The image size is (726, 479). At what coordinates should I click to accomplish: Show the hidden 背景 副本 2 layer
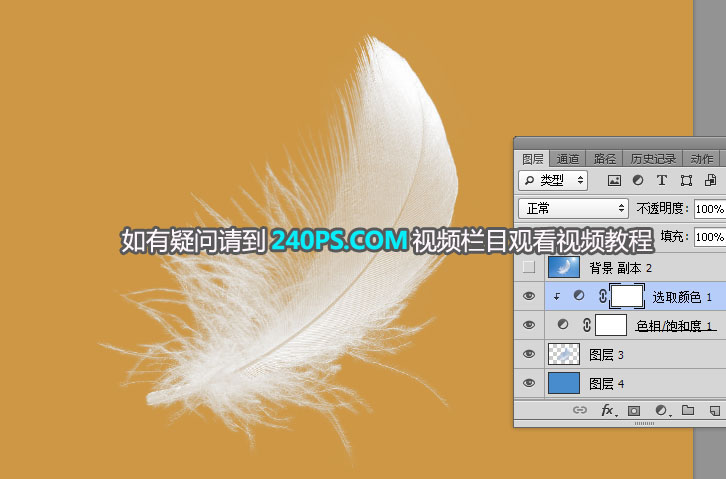pos(529,267)
